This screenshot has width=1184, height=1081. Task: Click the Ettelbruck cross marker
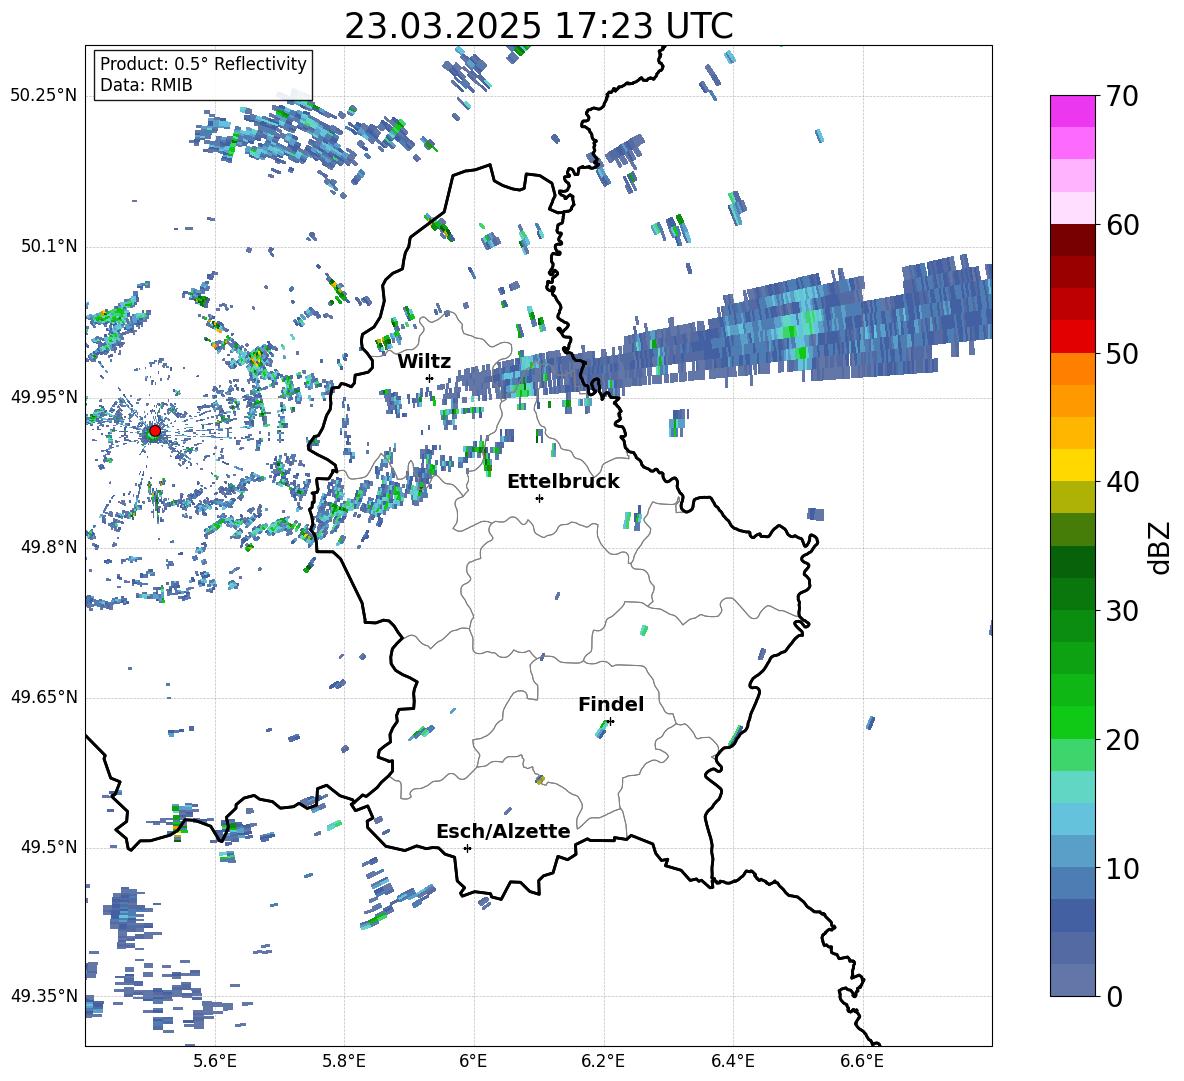[x=539, y=498]
